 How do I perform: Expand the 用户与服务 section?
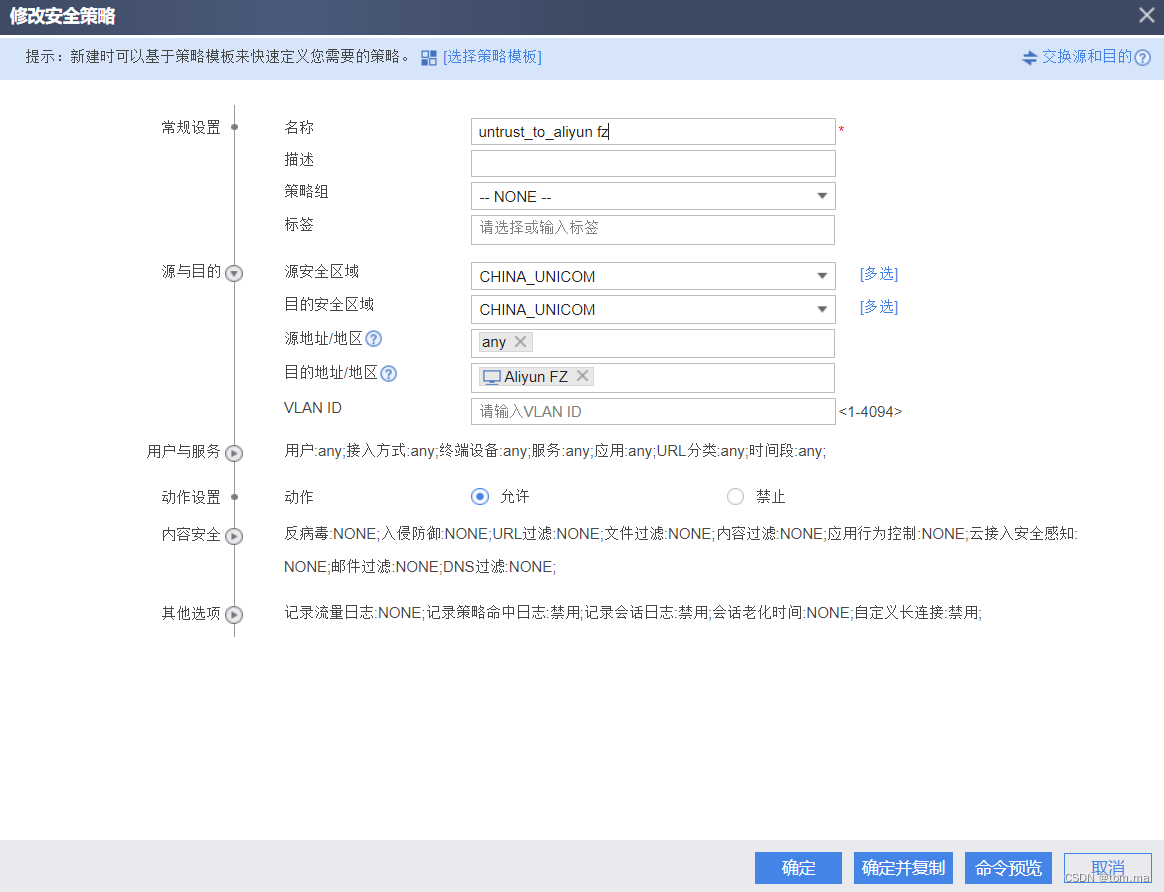click(x=234, y=453)
